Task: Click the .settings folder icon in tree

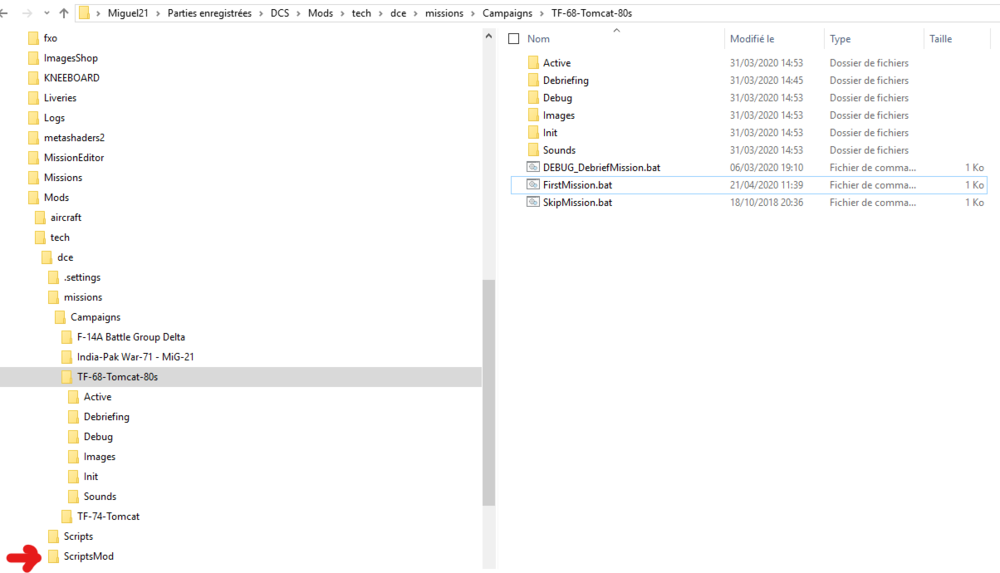Action: click(54, 278)
